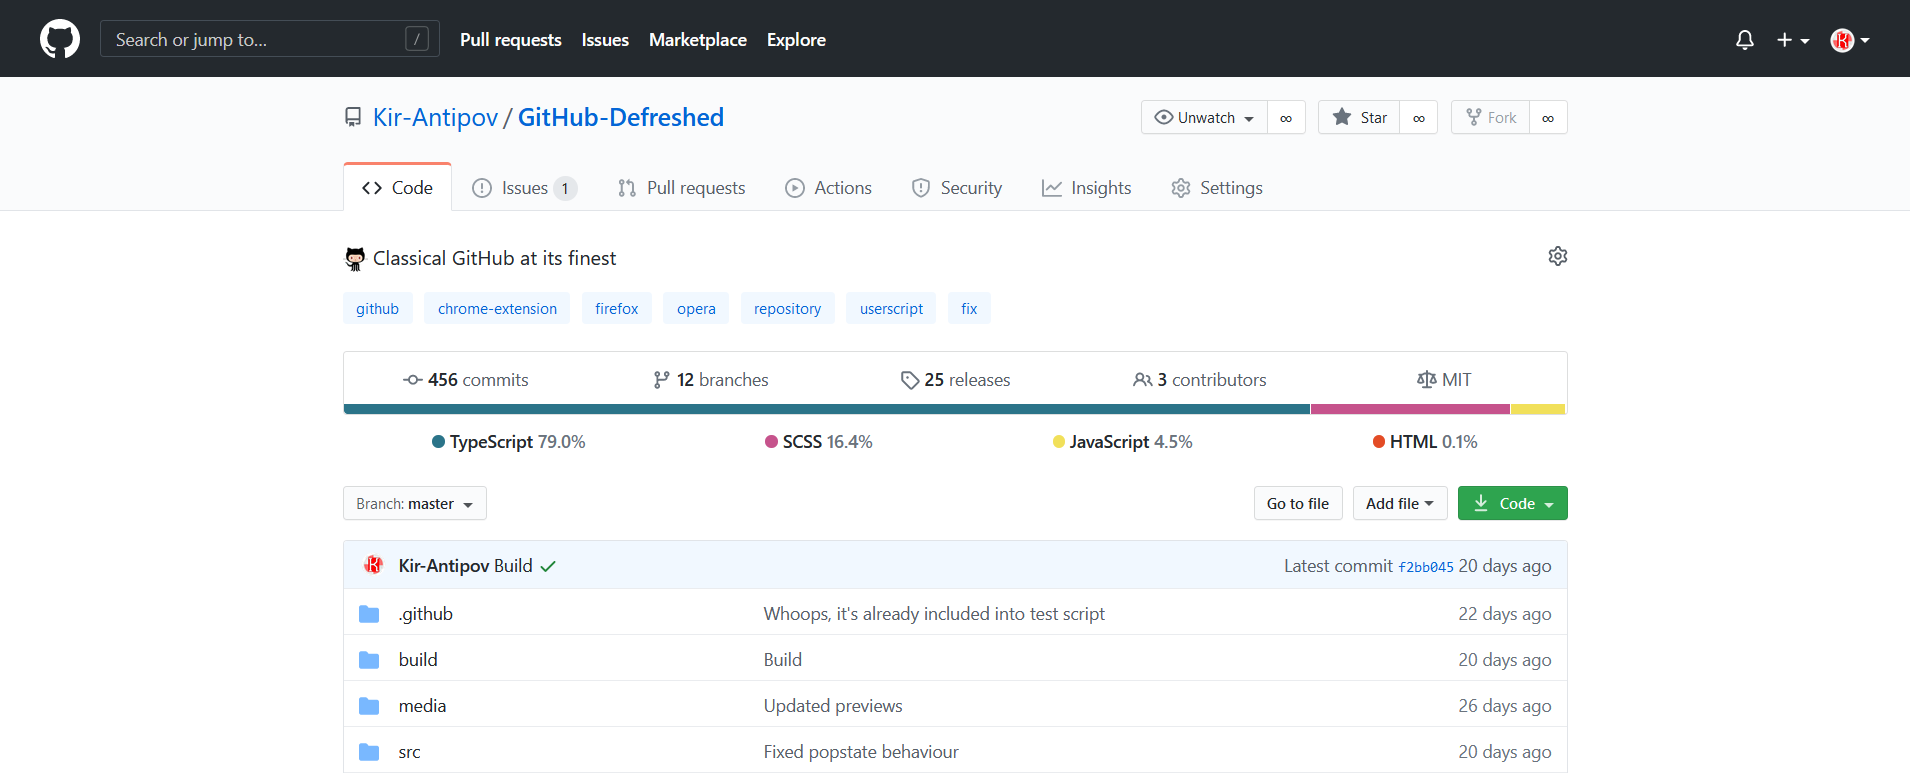Open commit hash f2bb045
This screenshot has width=1910, height=773.
(x=1426, y=567)
